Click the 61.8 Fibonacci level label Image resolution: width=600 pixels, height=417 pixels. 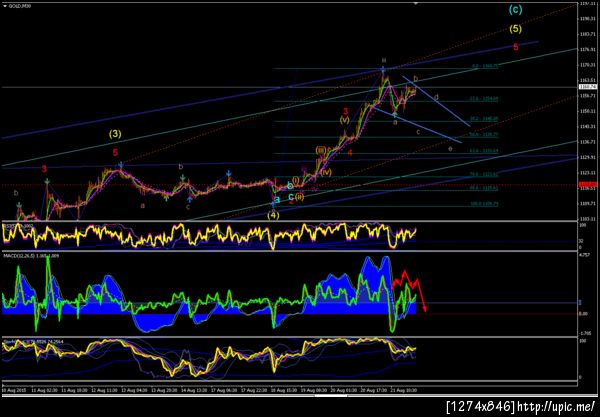click(x=484, y=151)
